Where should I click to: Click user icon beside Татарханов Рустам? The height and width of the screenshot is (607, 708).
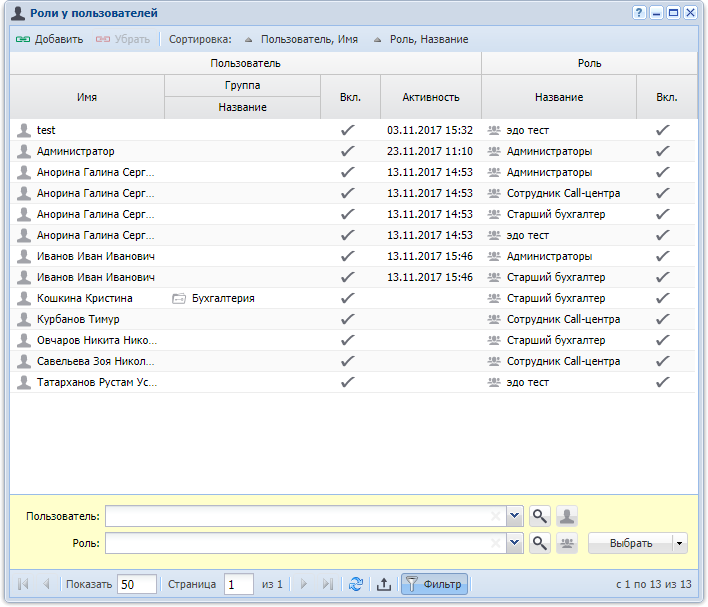pos(23,382)
